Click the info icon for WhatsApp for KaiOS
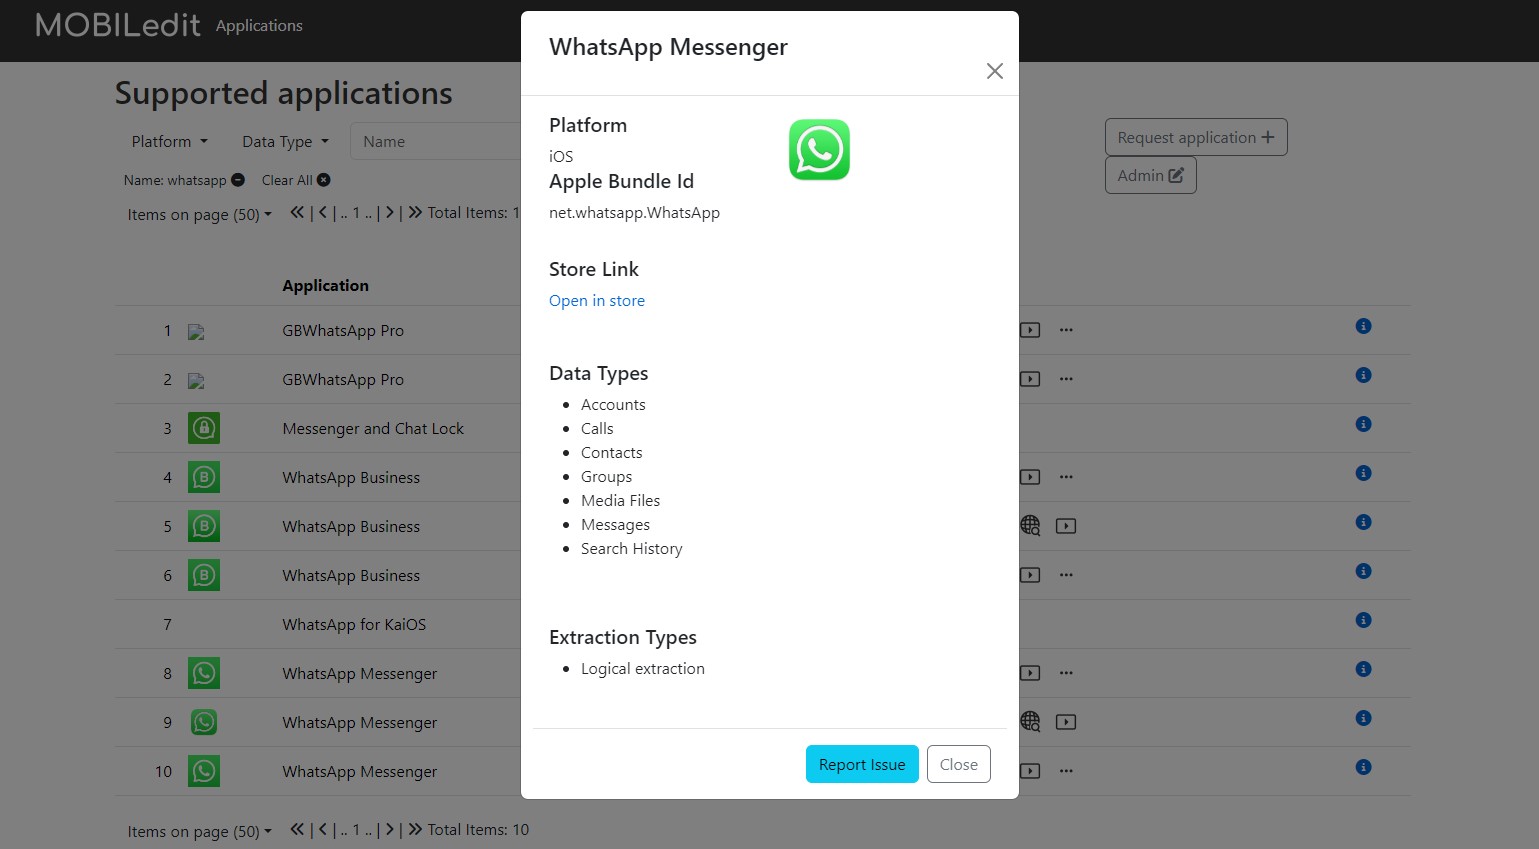This screenshot has height=849, width=1539. 1363,620
